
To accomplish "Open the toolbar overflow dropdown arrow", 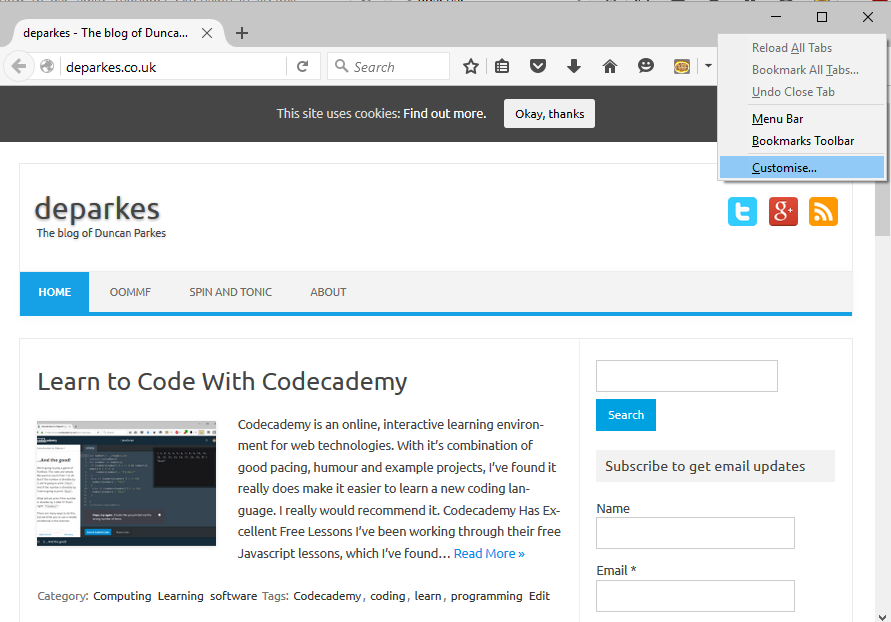I will click(x=707, y=66).
